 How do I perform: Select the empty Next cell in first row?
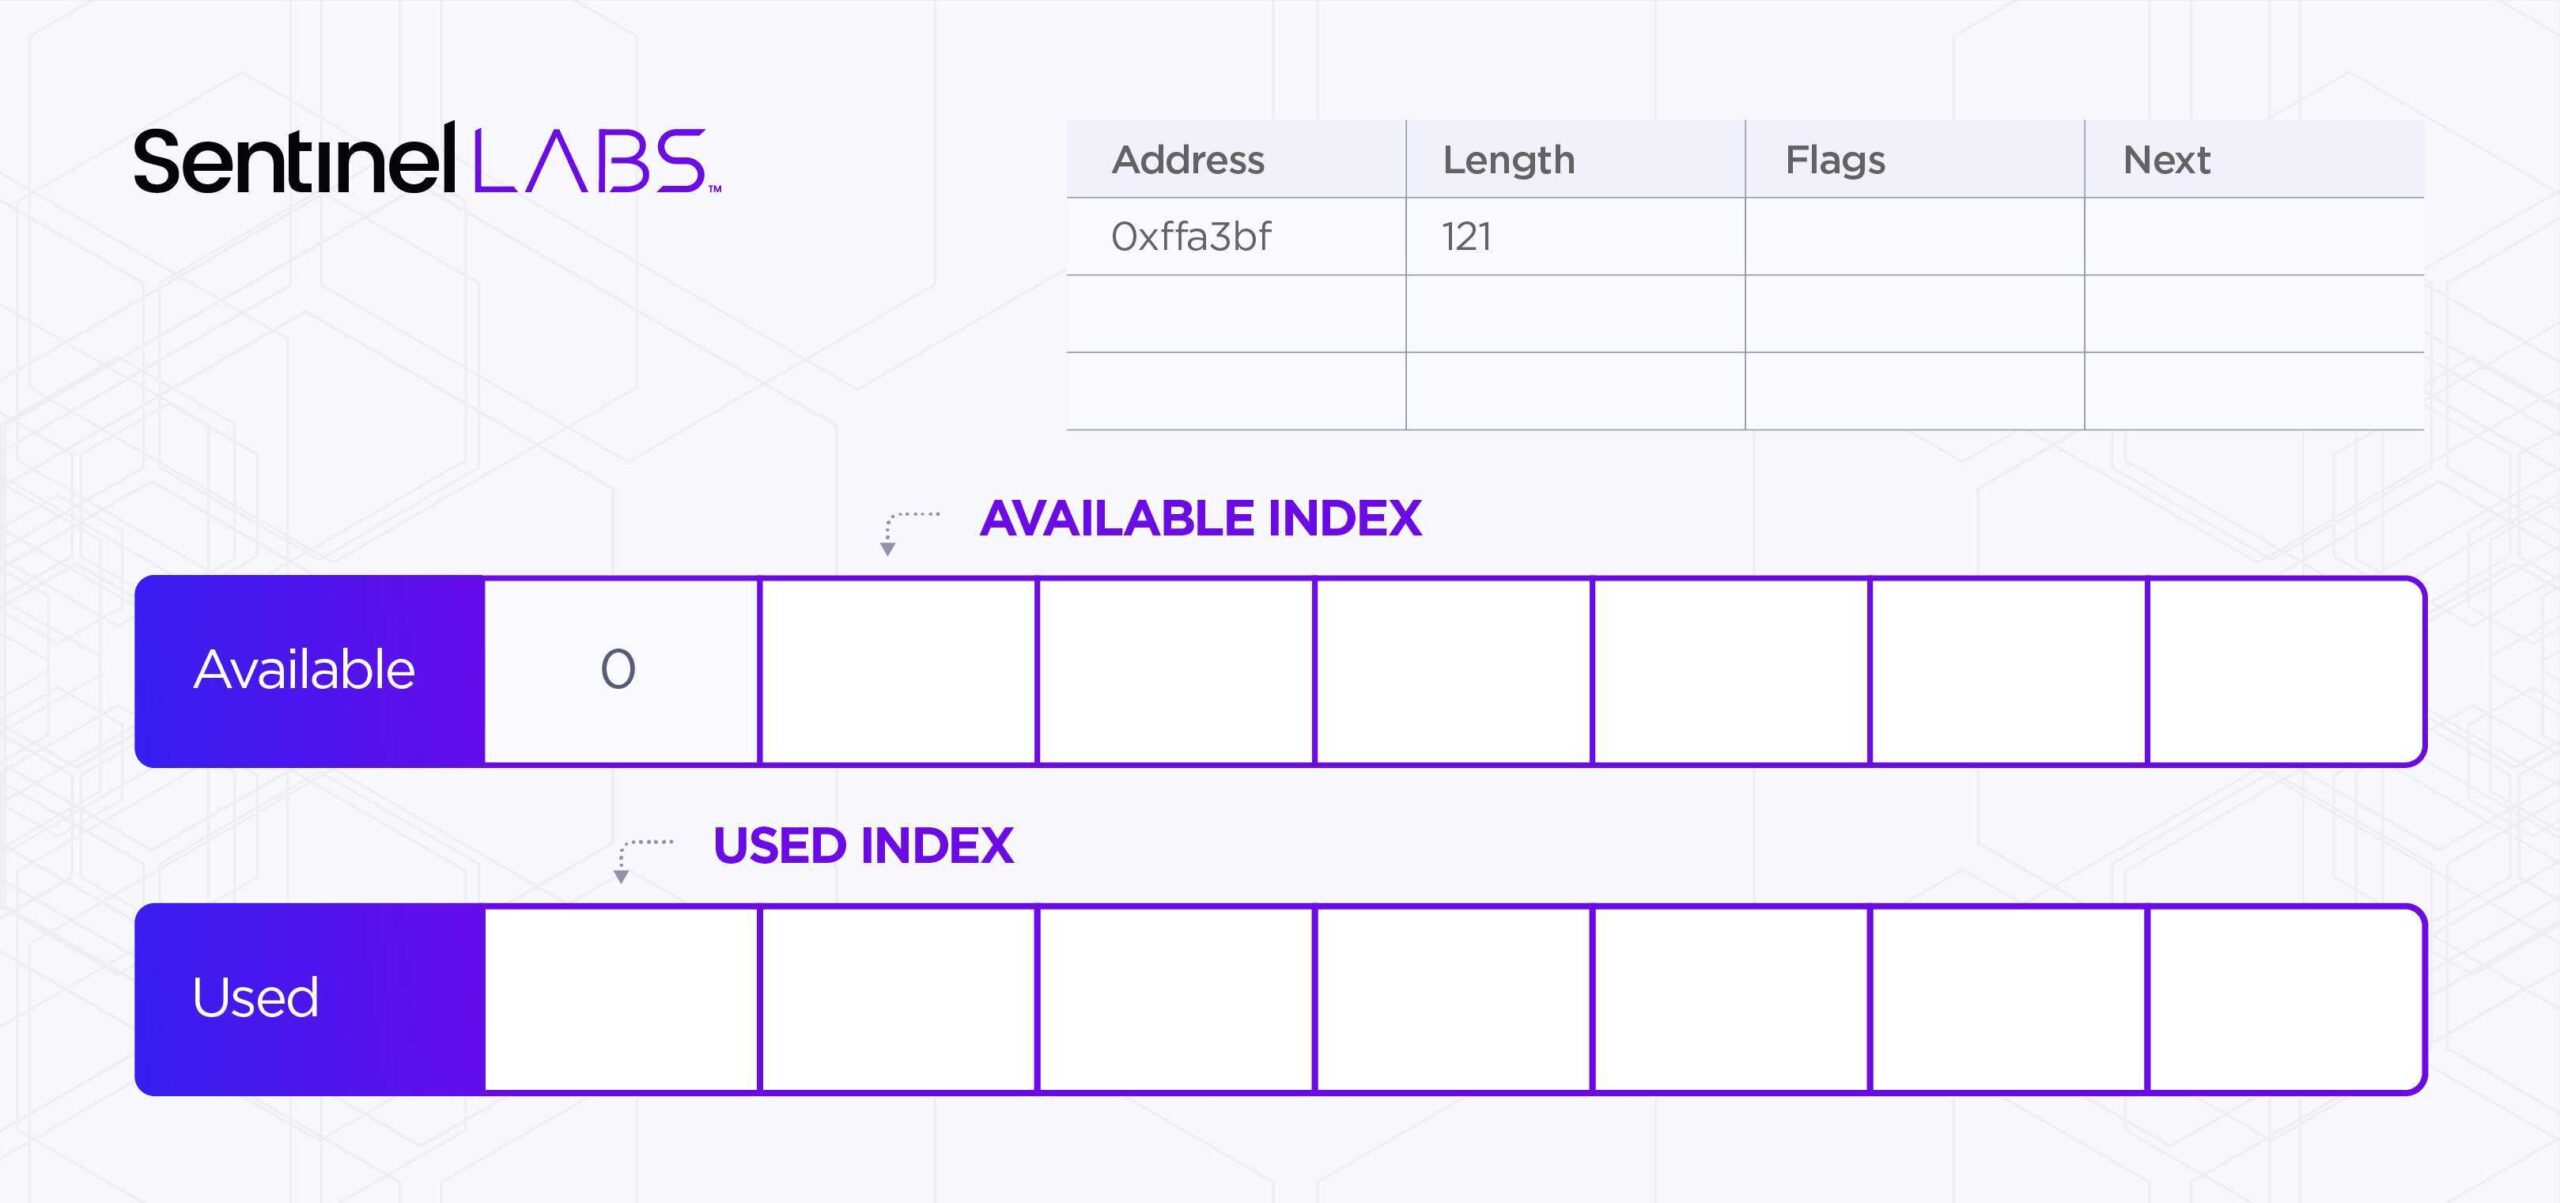click(2254, 237)
